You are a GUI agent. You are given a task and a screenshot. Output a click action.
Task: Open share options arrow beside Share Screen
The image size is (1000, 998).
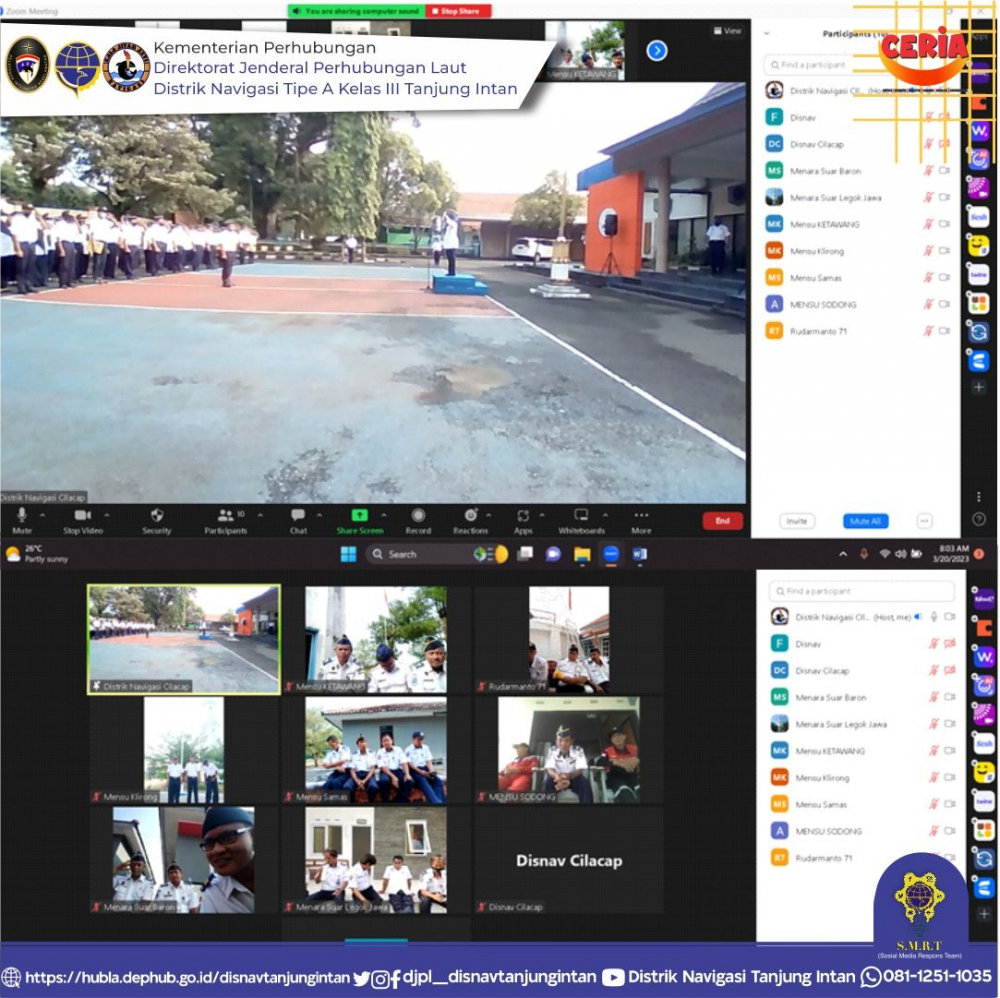tap(383, 514)
